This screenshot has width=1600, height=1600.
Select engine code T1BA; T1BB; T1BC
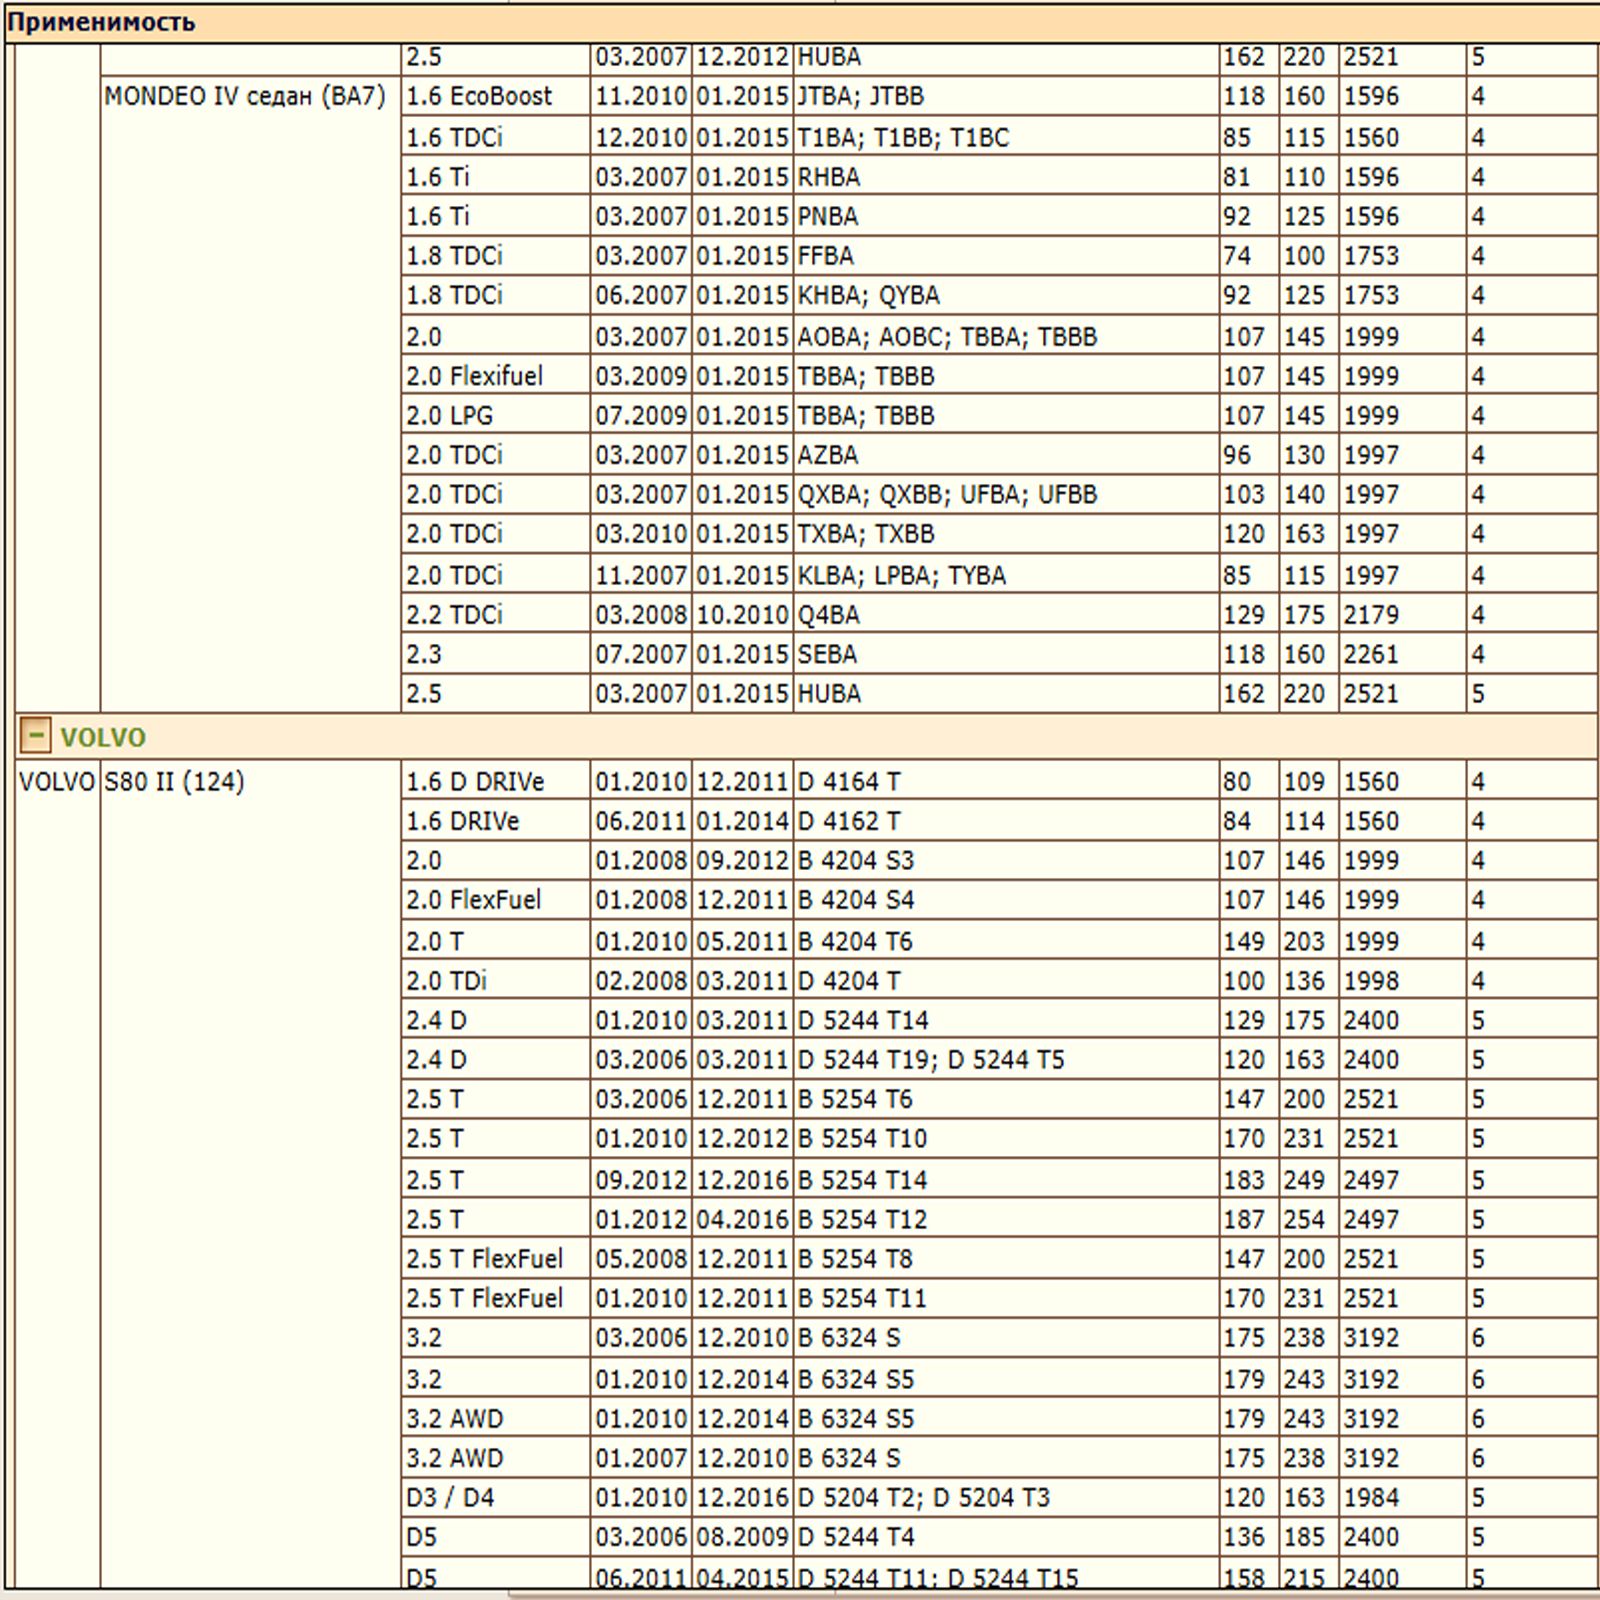pos(902,137)
